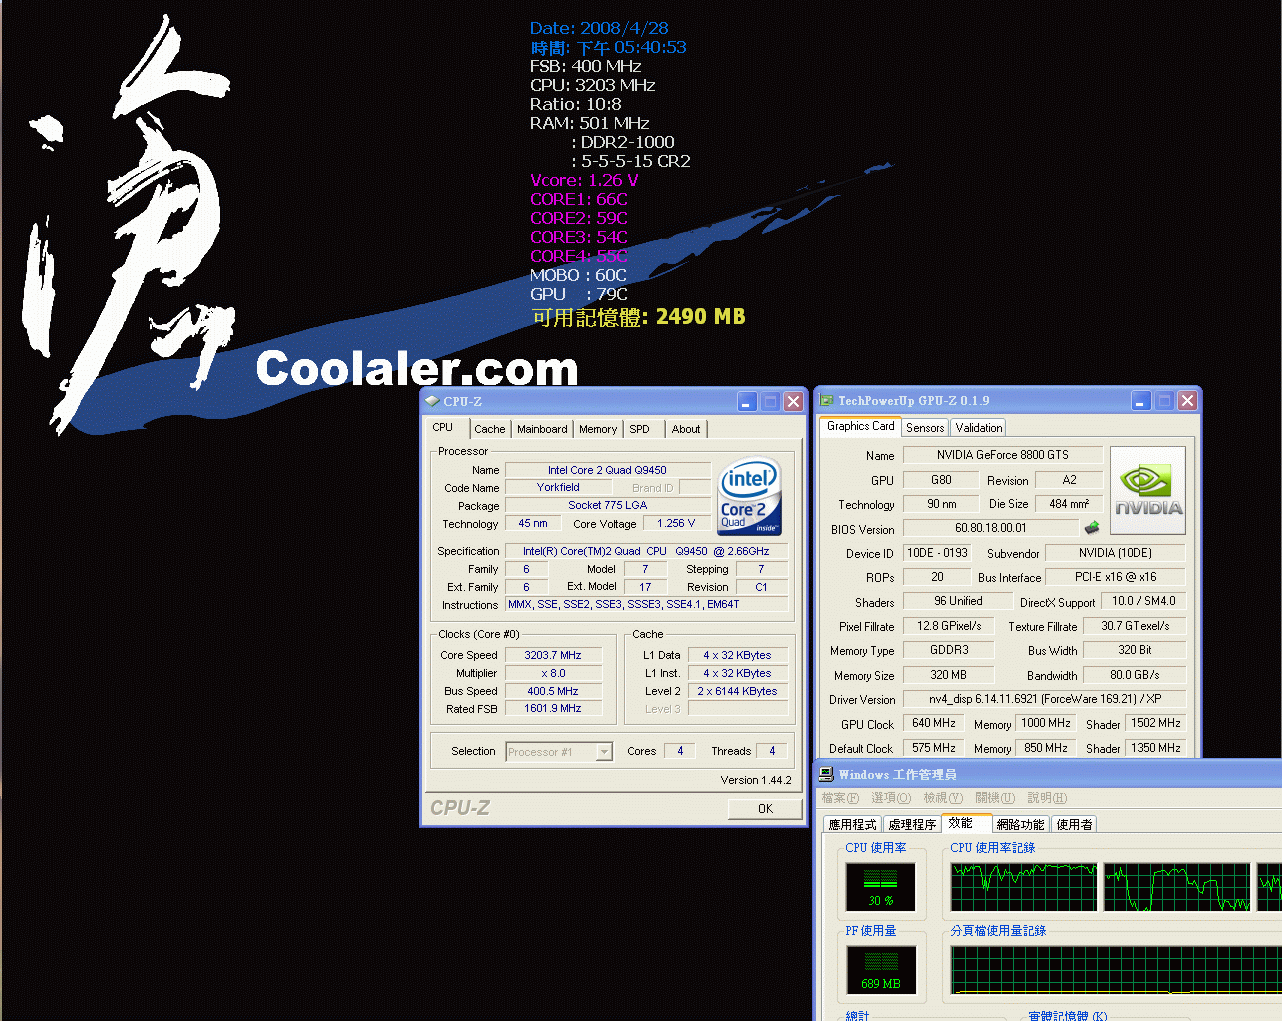The height and width of the screenshot is (1021, 1282).
Task: Click the BIOS Version field 60.80.18.00.01
Action: click(990, 528)
